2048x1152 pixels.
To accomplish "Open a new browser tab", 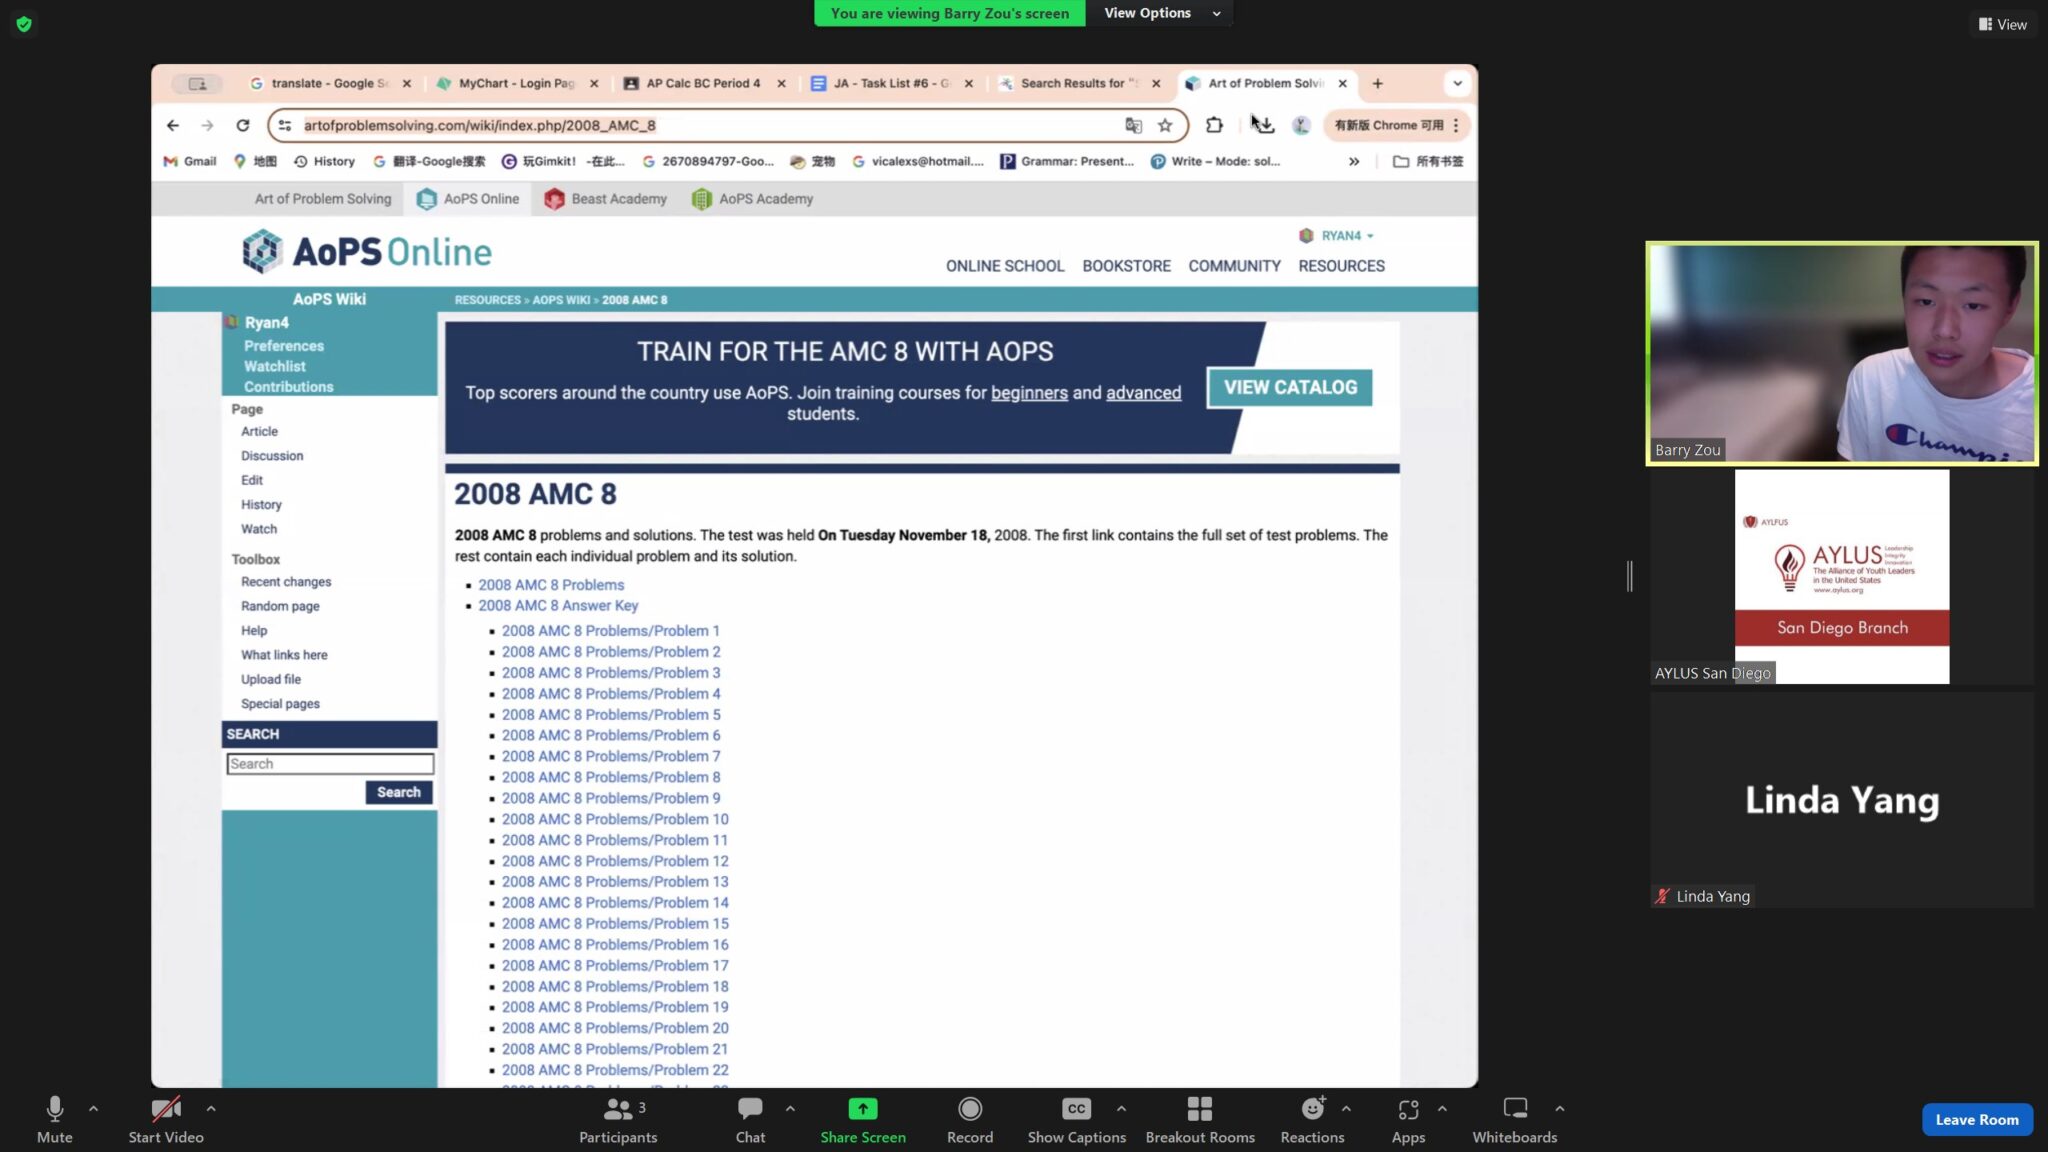I will tap(1377, 83).
